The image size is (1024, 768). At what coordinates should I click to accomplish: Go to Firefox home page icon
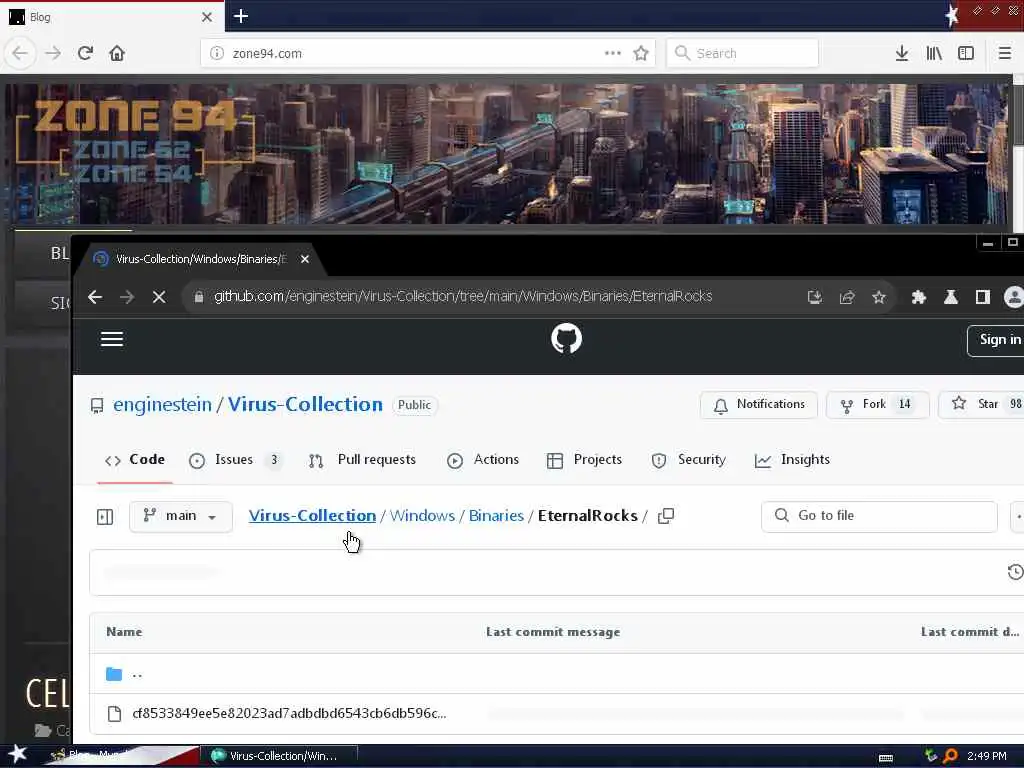(x=117, y=53)
